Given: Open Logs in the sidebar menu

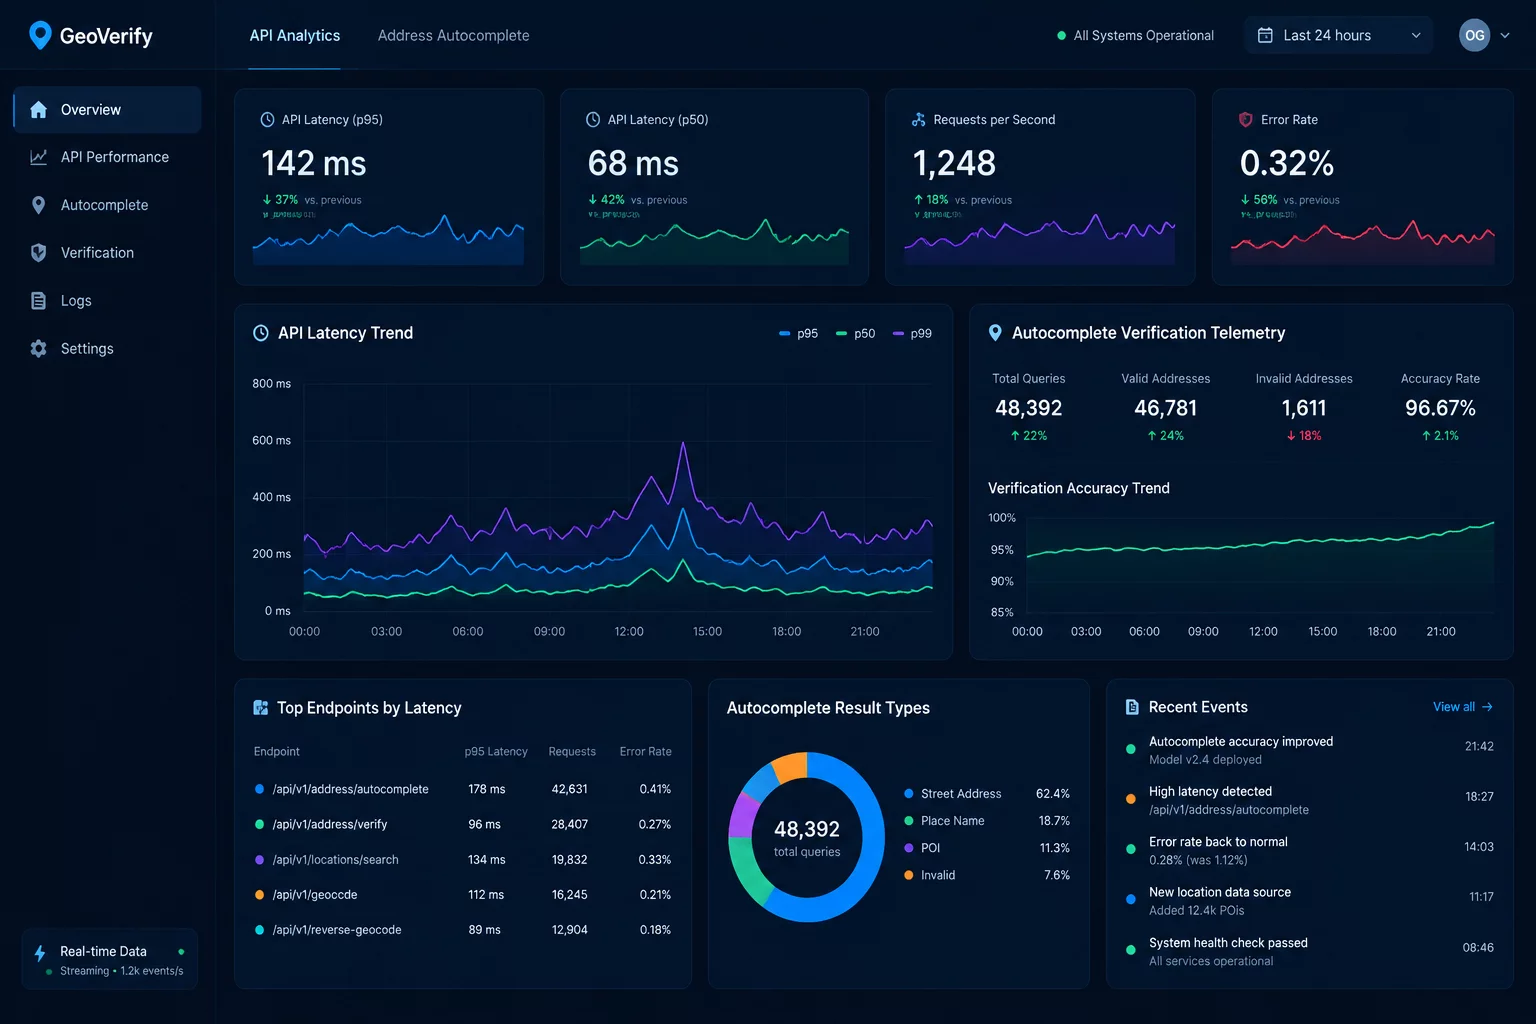Looking at the screenshot, I should click(x=107, y=301).
